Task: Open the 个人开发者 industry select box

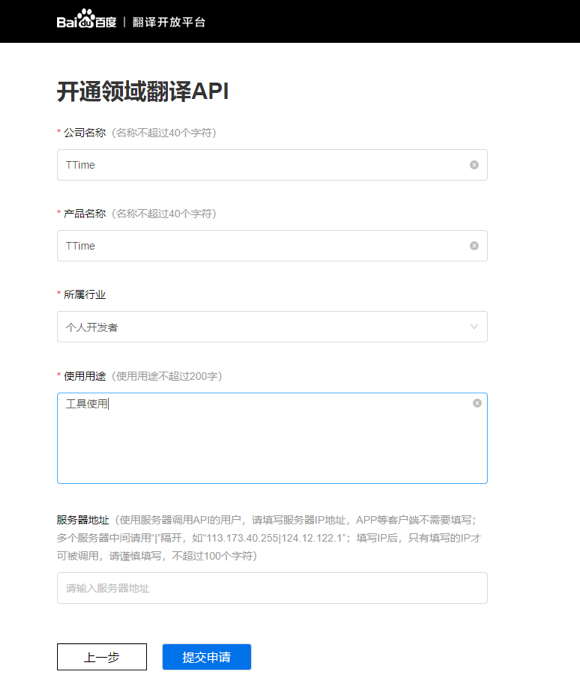Action: pos(272,327)
